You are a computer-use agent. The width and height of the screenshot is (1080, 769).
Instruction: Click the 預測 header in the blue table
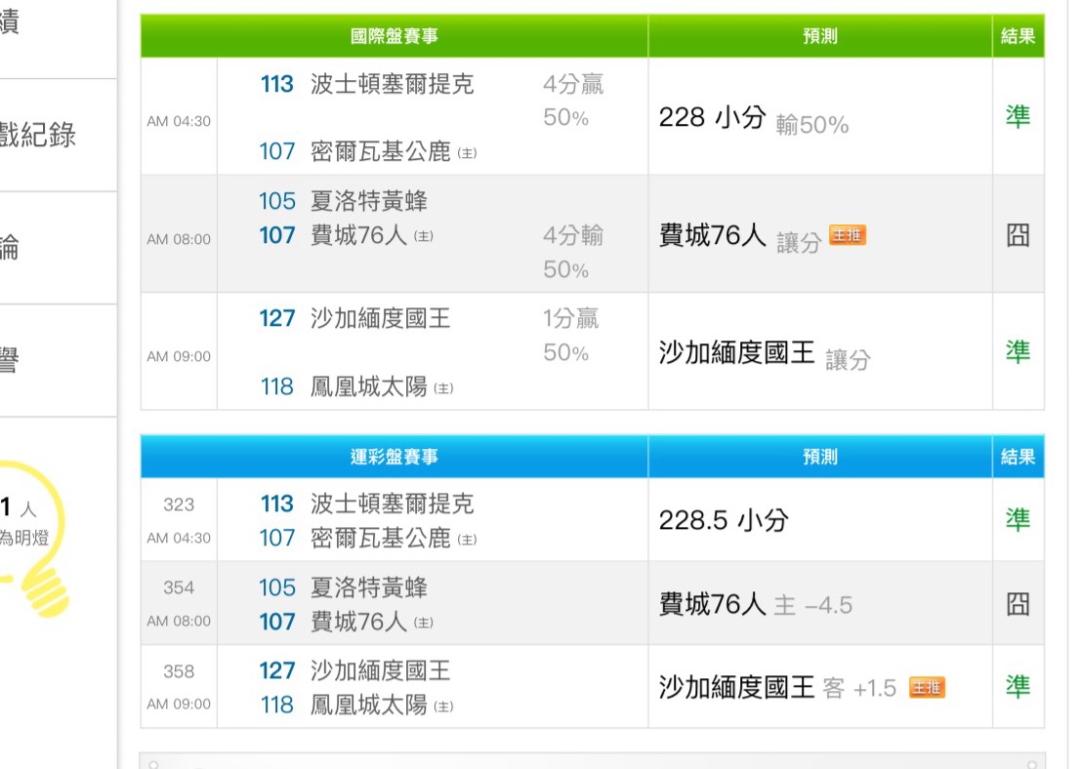click(820, 456)
